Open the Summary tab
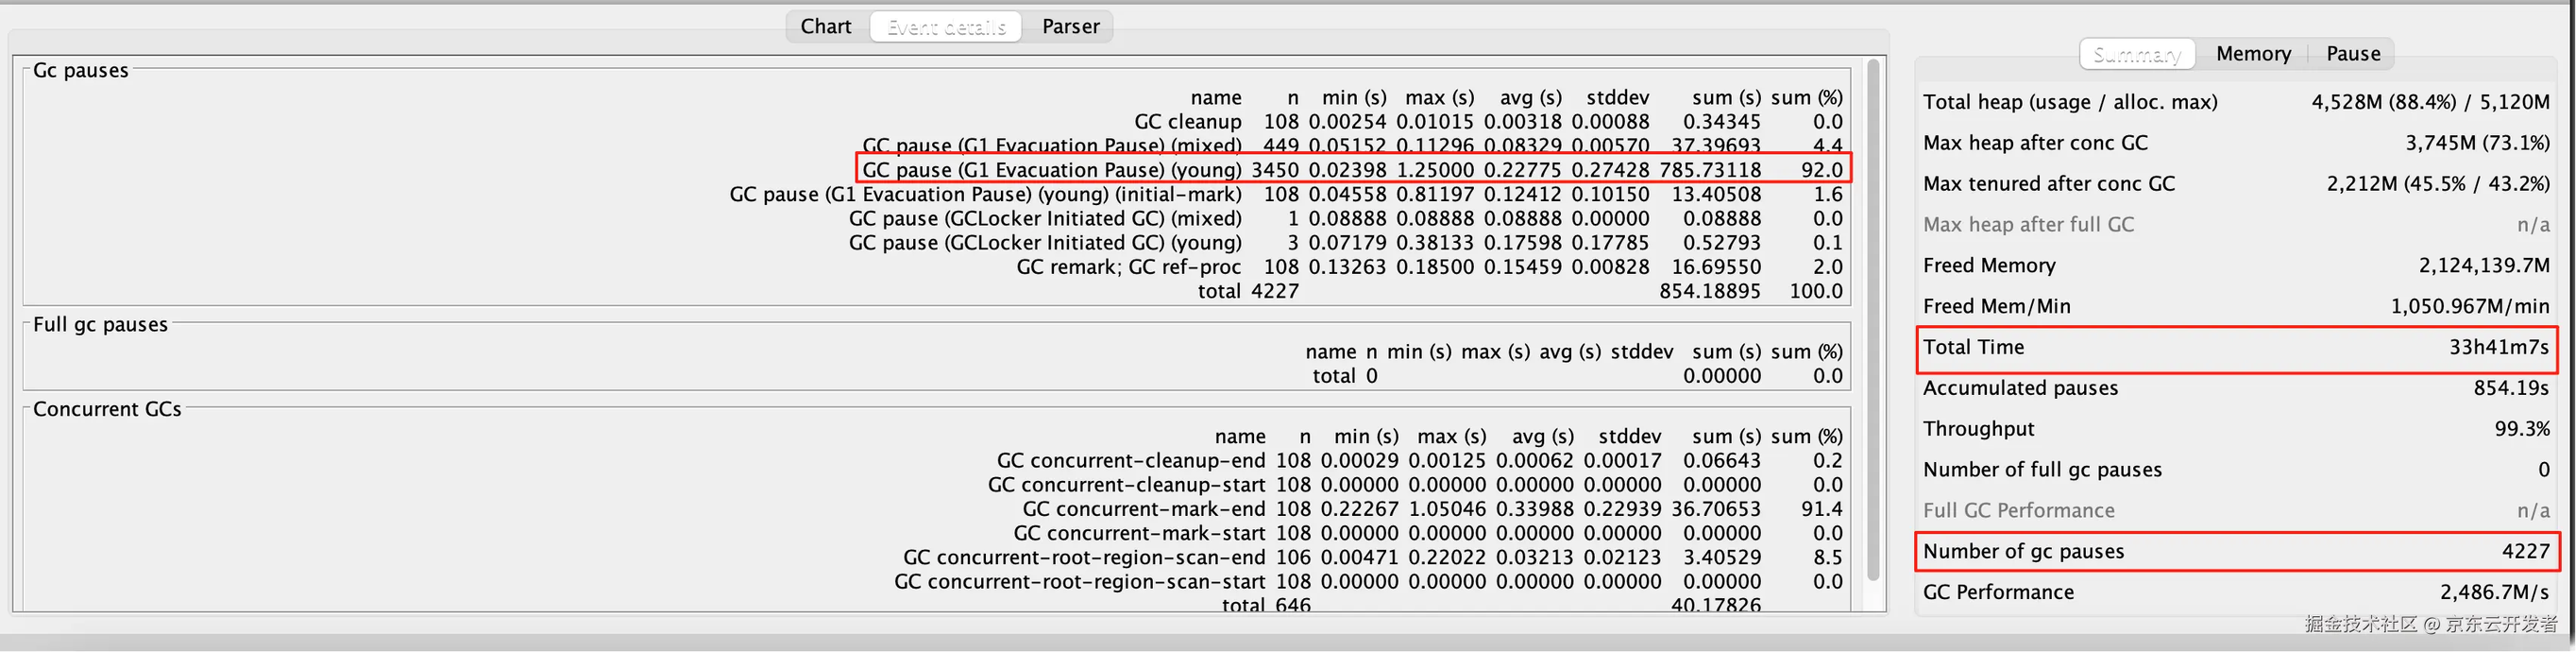 click(x=2137, y=54)
